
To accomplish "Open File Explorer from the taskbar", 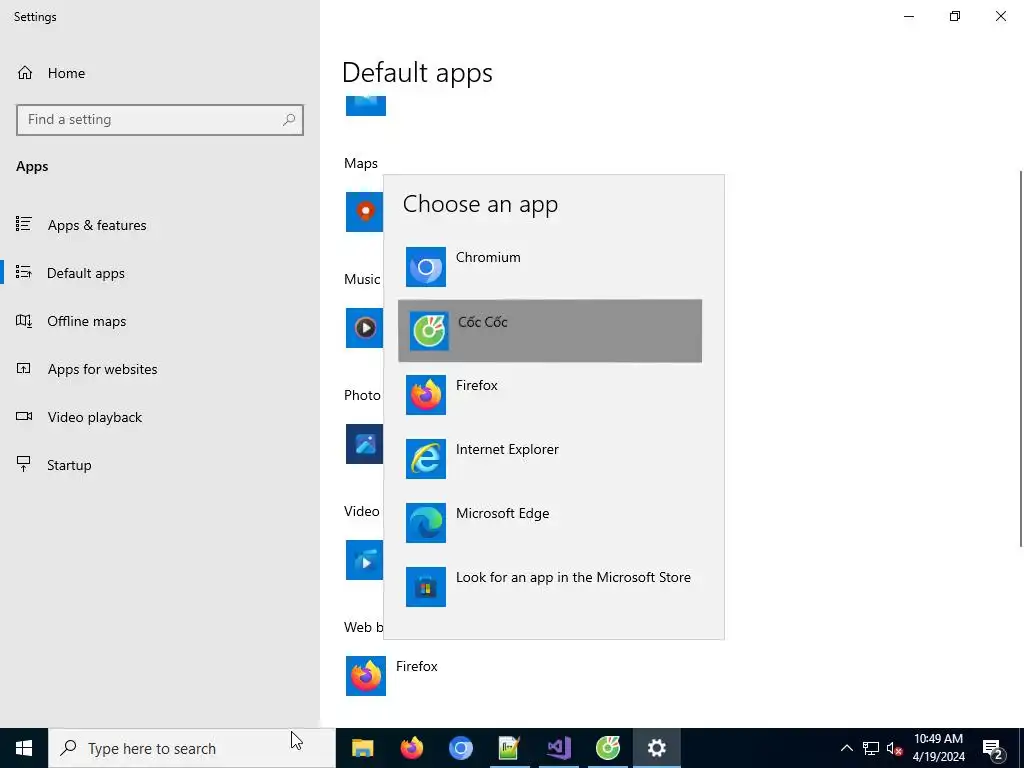I will tap(362, 748).
